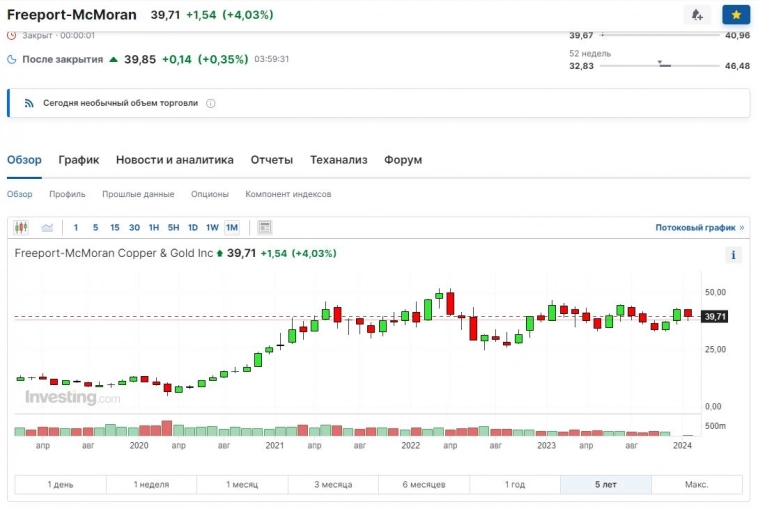Go to Прошлые данные sub-section
This screenshot has height=509, width=758.
pos(138,194)
